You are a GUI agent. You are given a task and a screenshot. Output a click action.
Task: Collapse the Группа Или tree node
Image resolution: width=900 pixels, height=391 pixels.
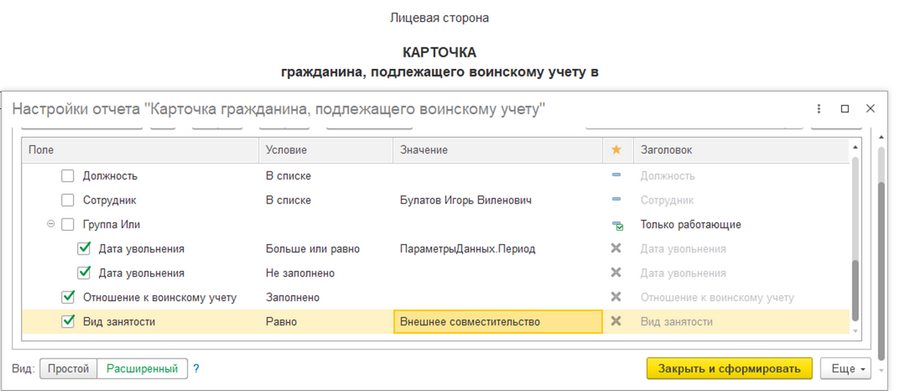51,224
